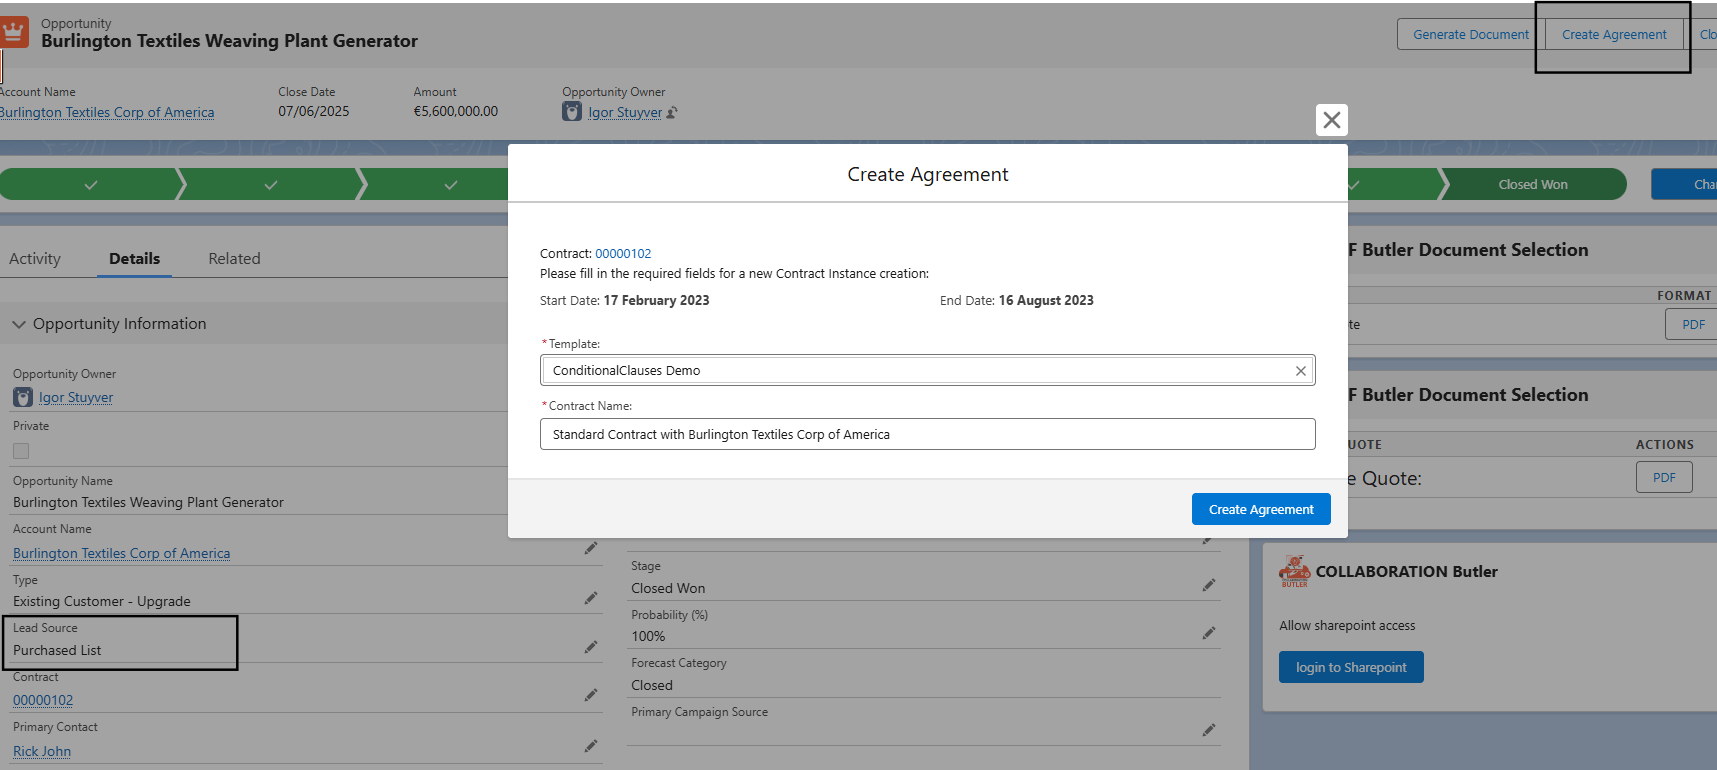Click the End Date 16 August 2023

point(1046,301)
